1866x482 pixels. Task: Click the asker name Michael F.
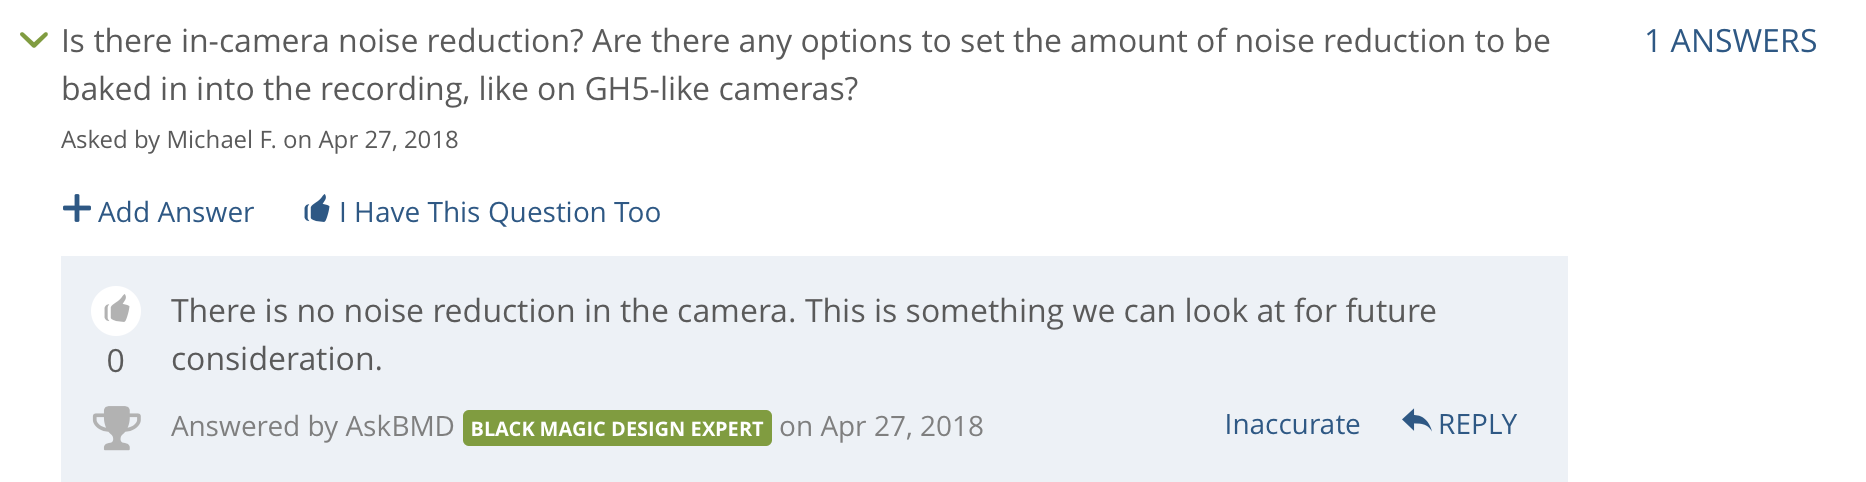[x=221, y=140]
